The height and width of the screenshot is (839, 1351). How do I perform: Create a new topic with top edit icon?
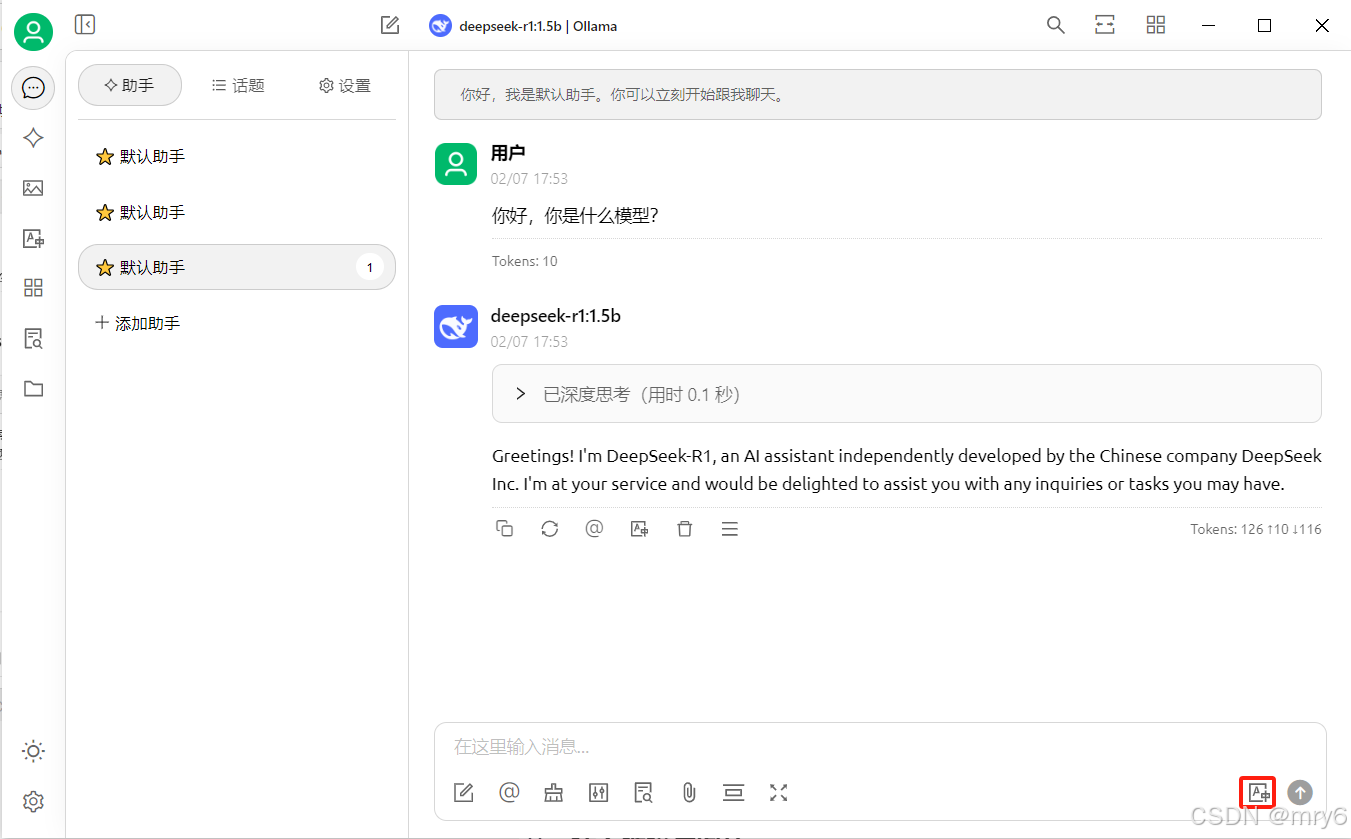click(x=390, y=25)
